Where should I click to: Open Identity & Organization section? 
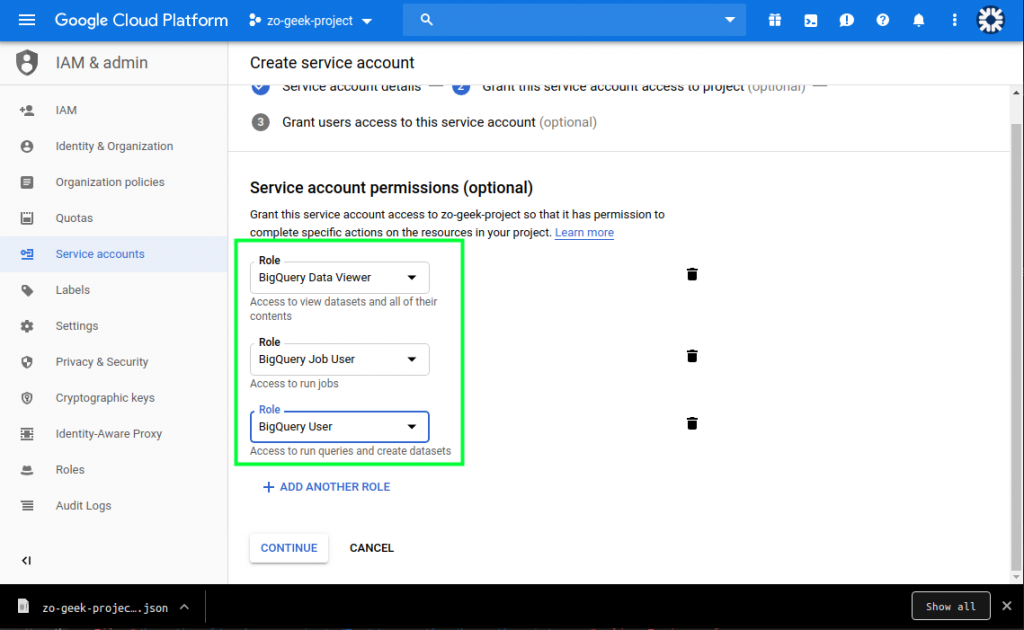tap(114, 146)
